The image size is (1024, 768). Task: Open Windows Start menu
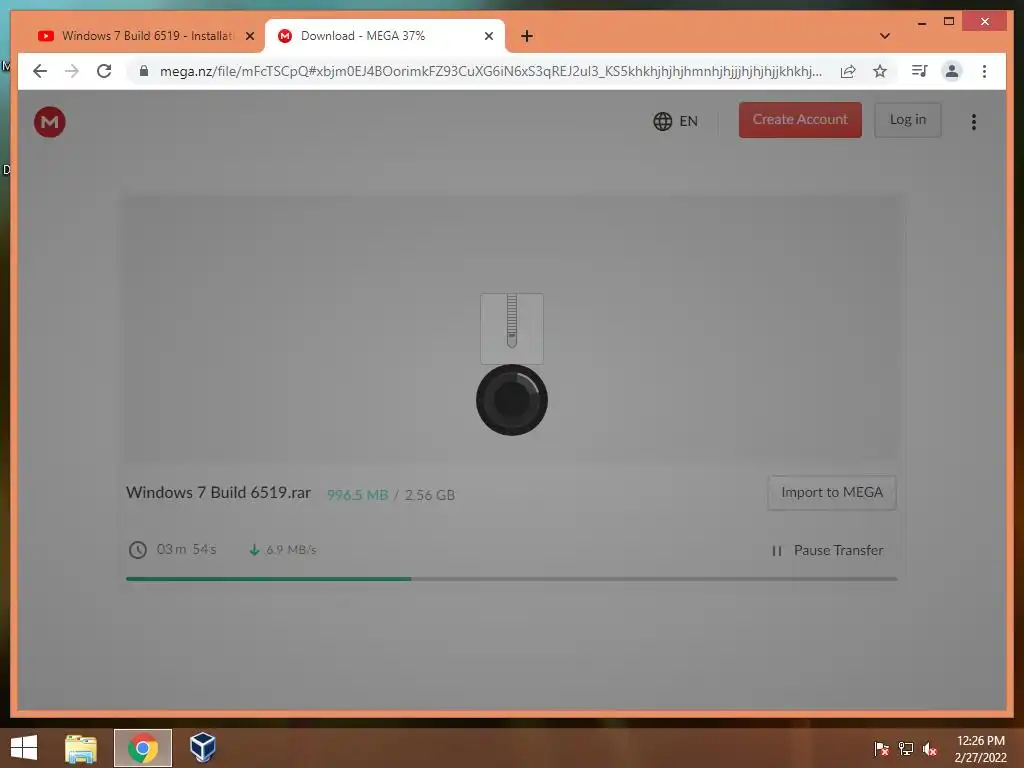(24, 748)
